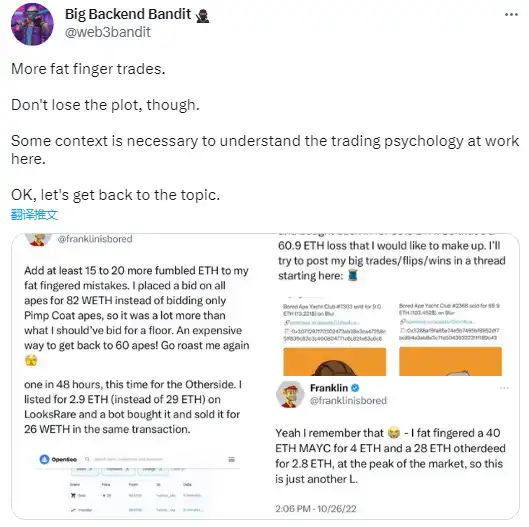529x527 pixels.
Task: Open the @franklinisbored handle under Franklin
Action: pyautogui.click(x=348, y=400)
